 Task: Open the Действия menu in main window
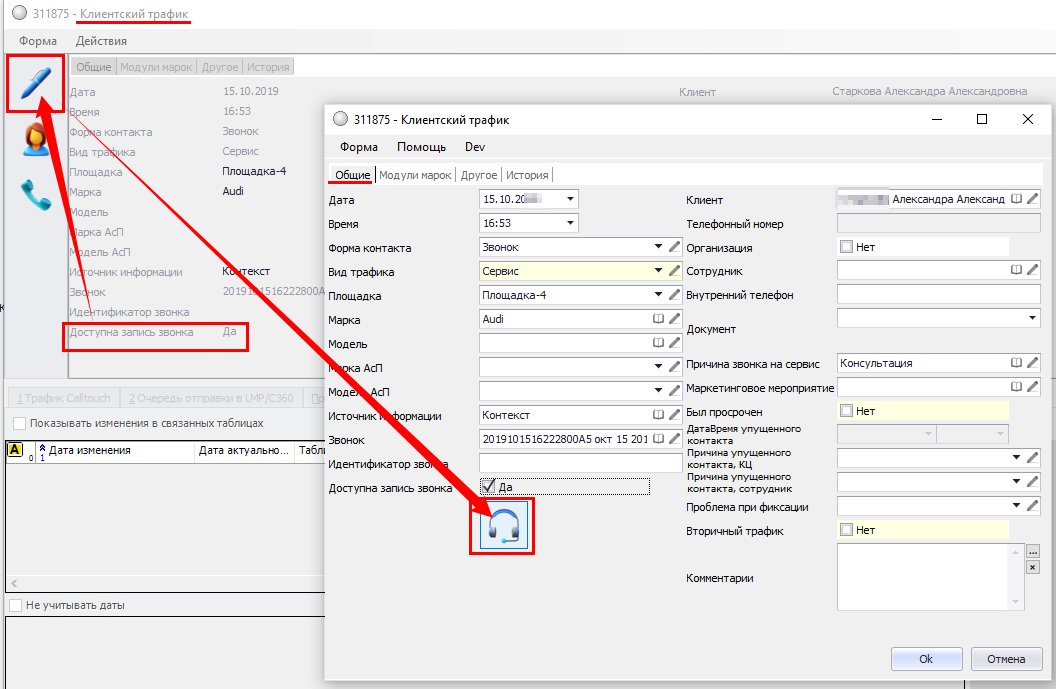(101, 41)
